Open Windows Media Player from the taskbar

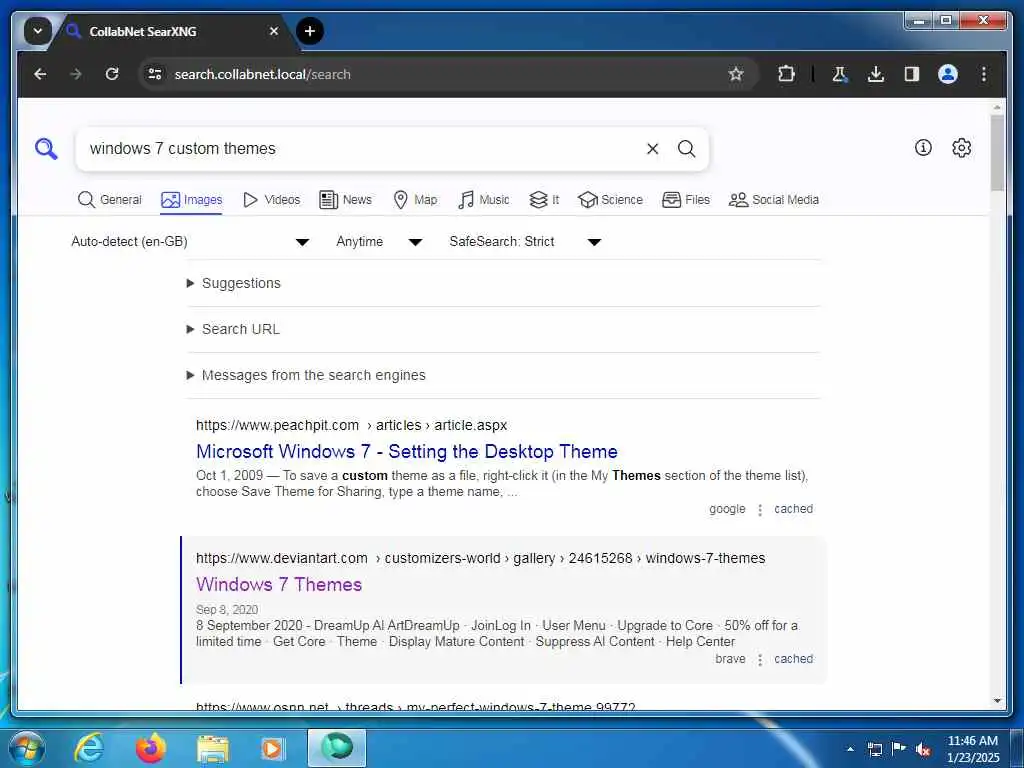tap(272, 748)
